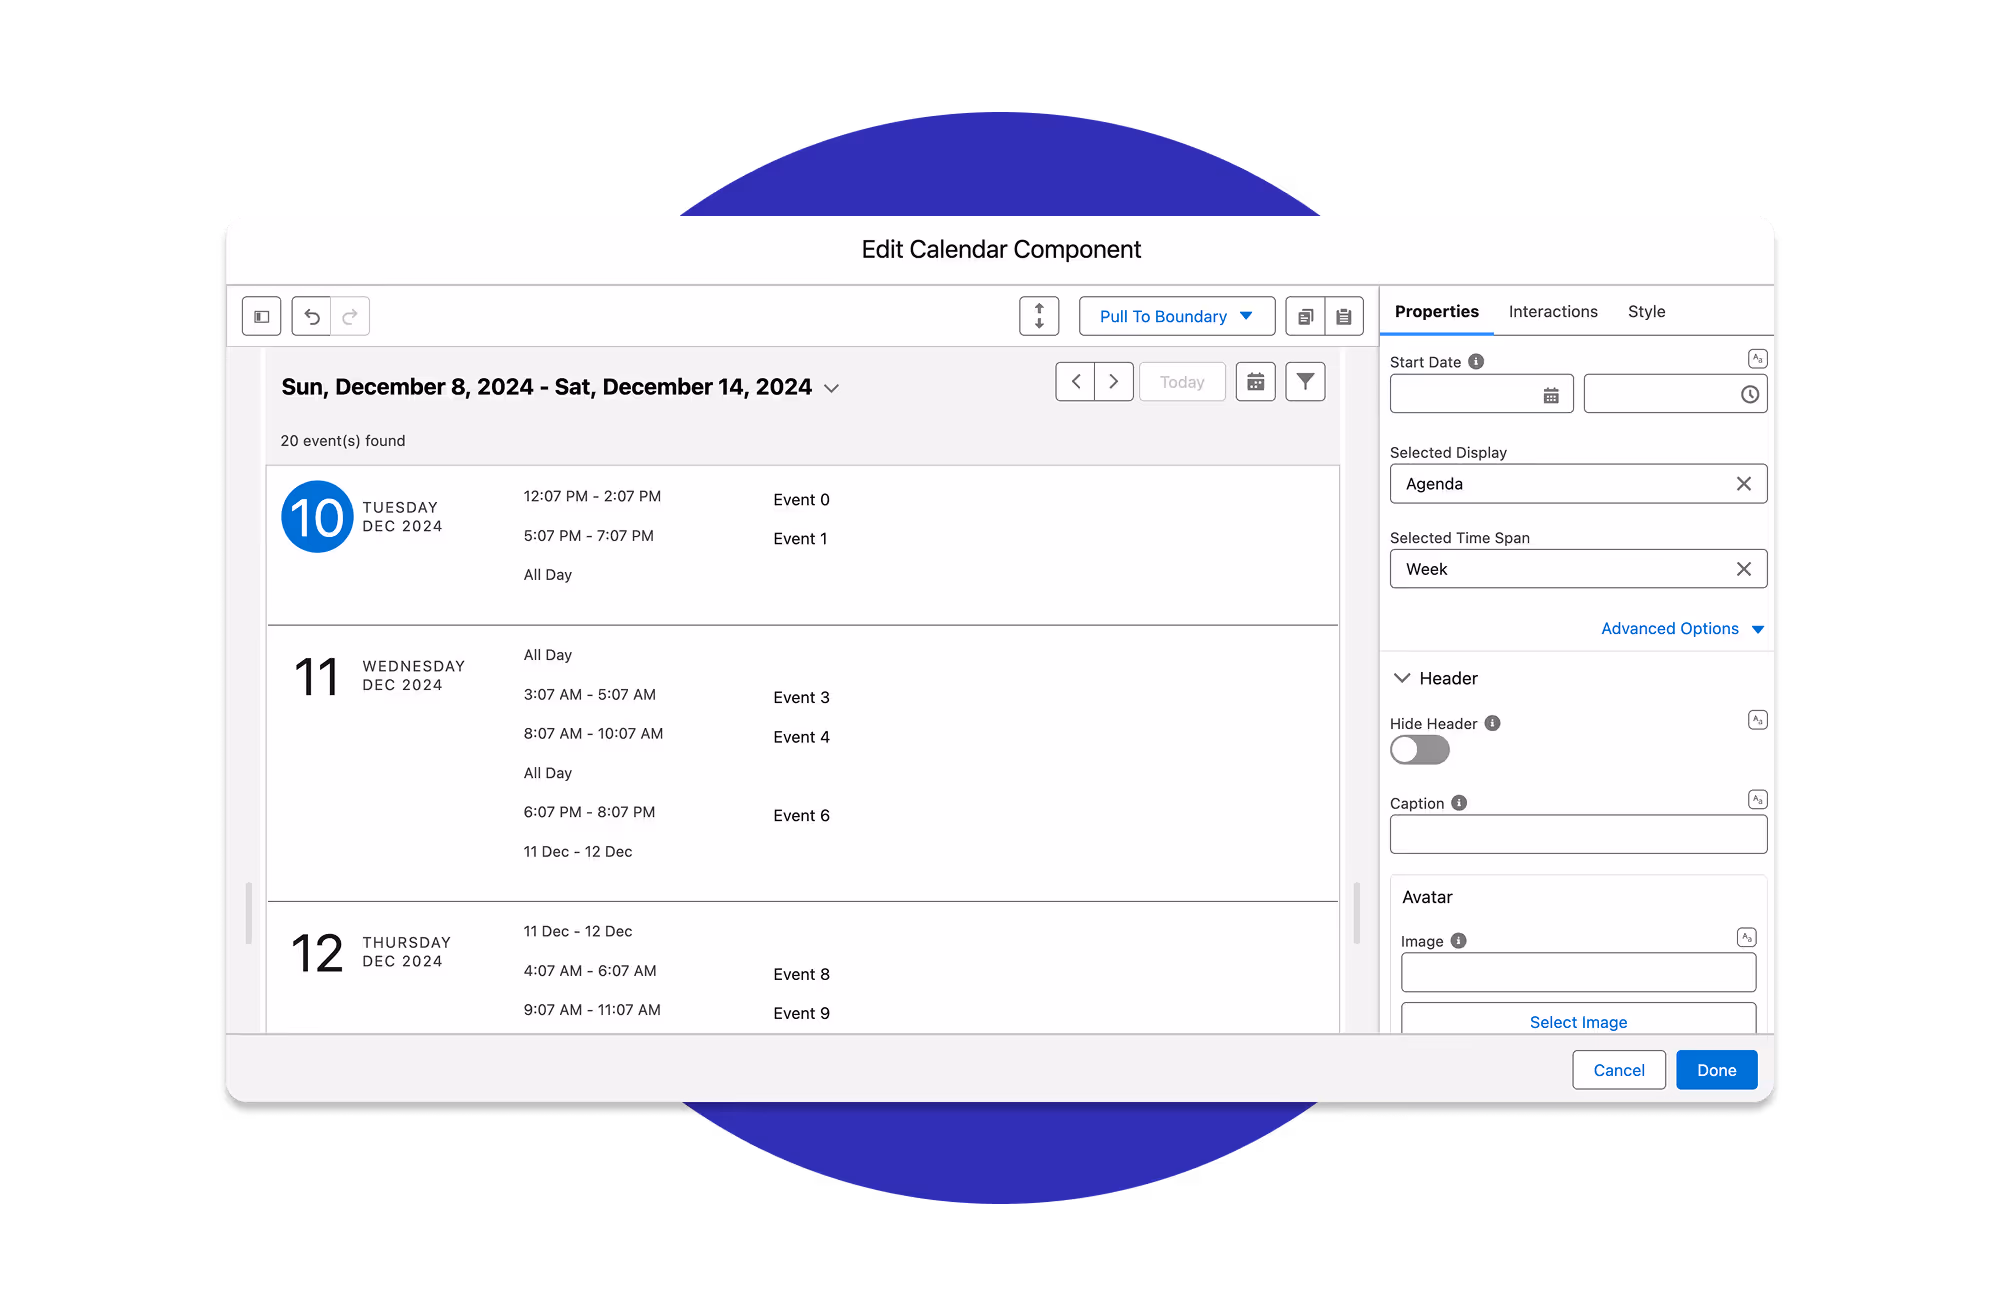Expand the date range header chevron
Screen dimensions: 2000x1316
831,389
